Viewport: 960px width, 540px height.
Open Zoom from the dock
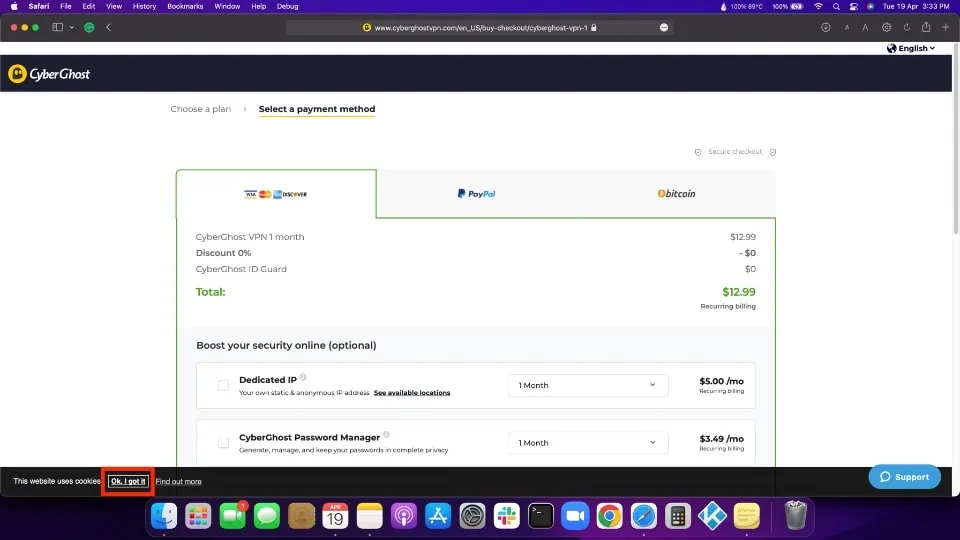point(575,516)
